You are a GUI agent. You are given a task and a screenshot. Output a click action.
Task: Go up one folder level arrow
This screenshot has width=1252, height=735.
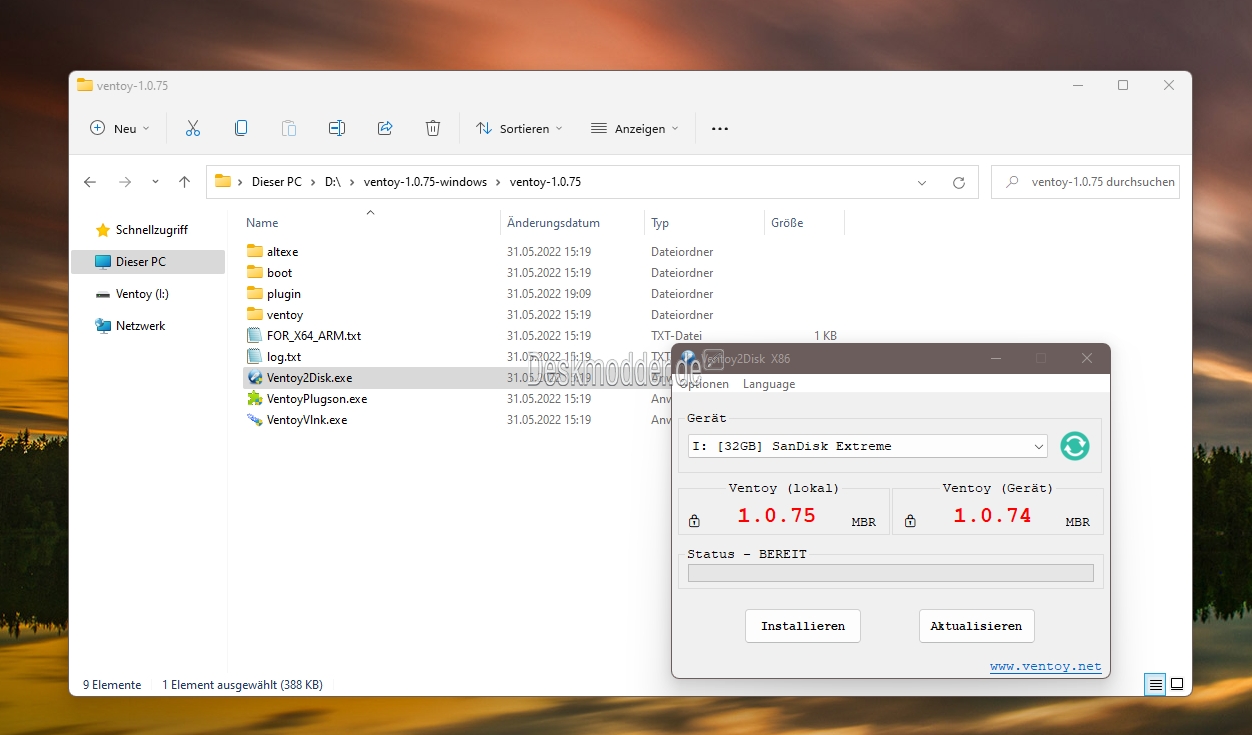184,182
